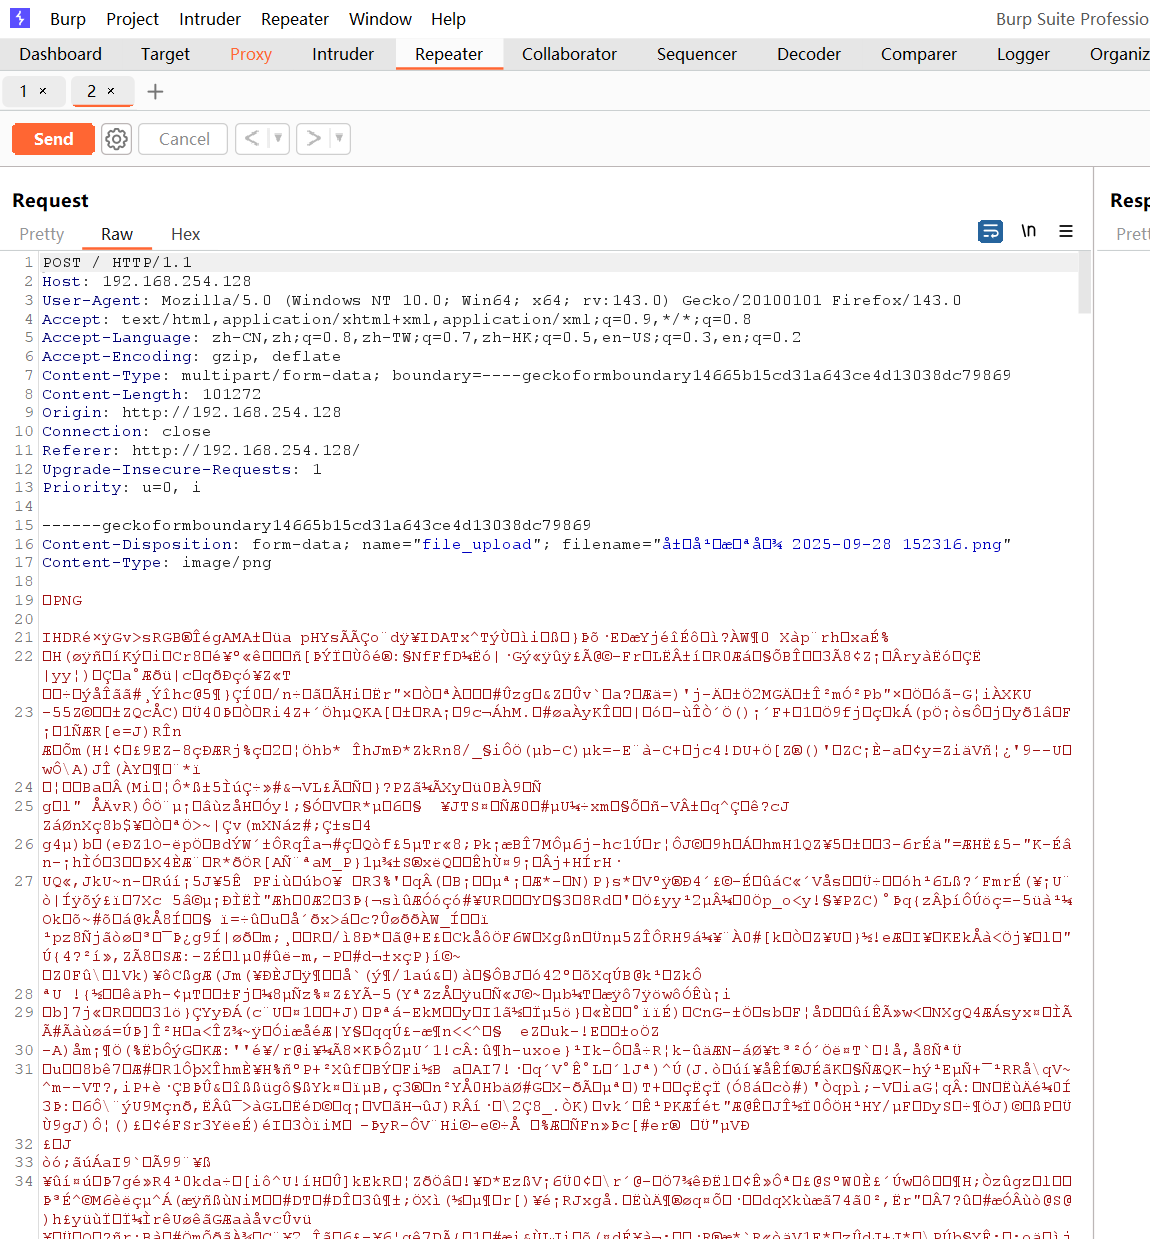Switch to the Dashboard tab
1150x1239 pixels.
60,54
